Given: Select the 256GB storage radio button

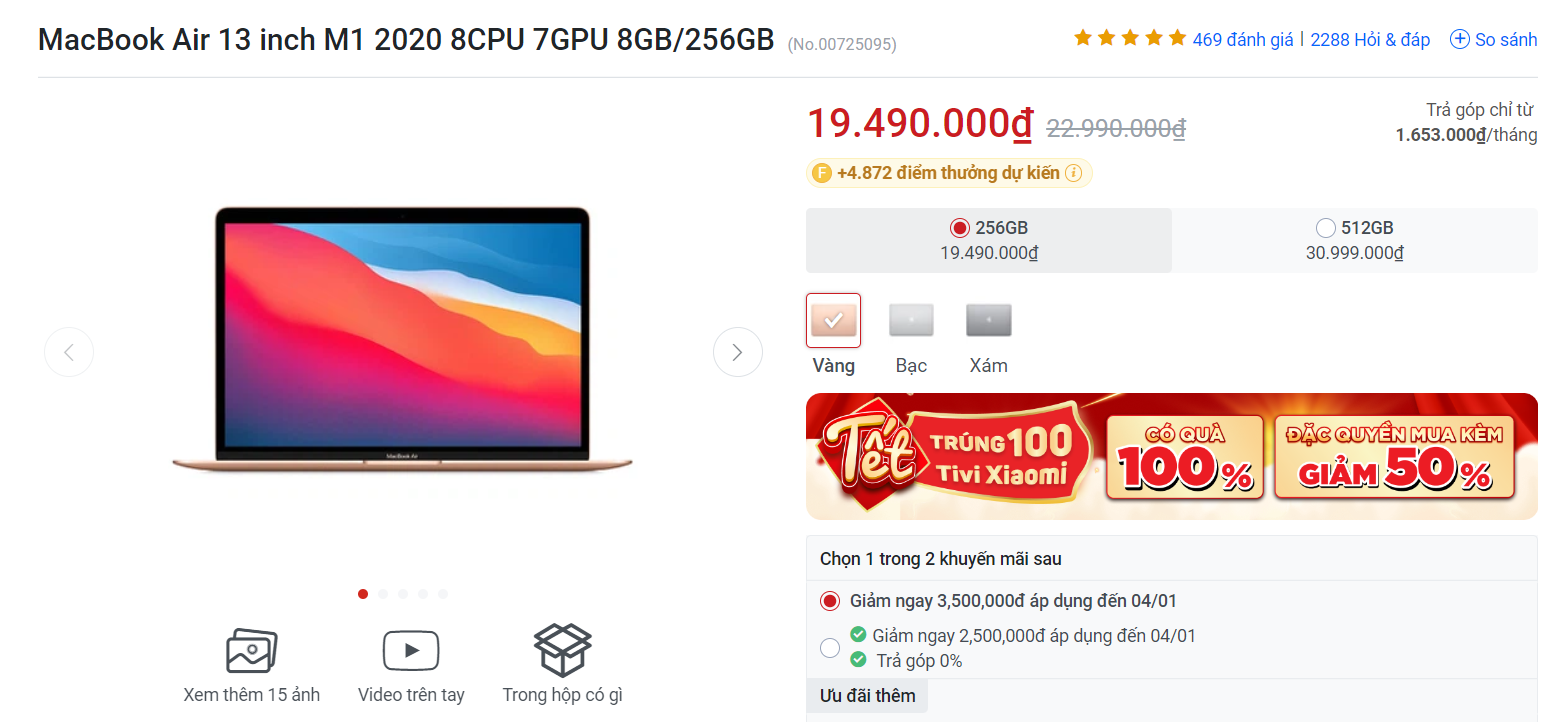Looking at the screenshot, I should tap(960, 228).
